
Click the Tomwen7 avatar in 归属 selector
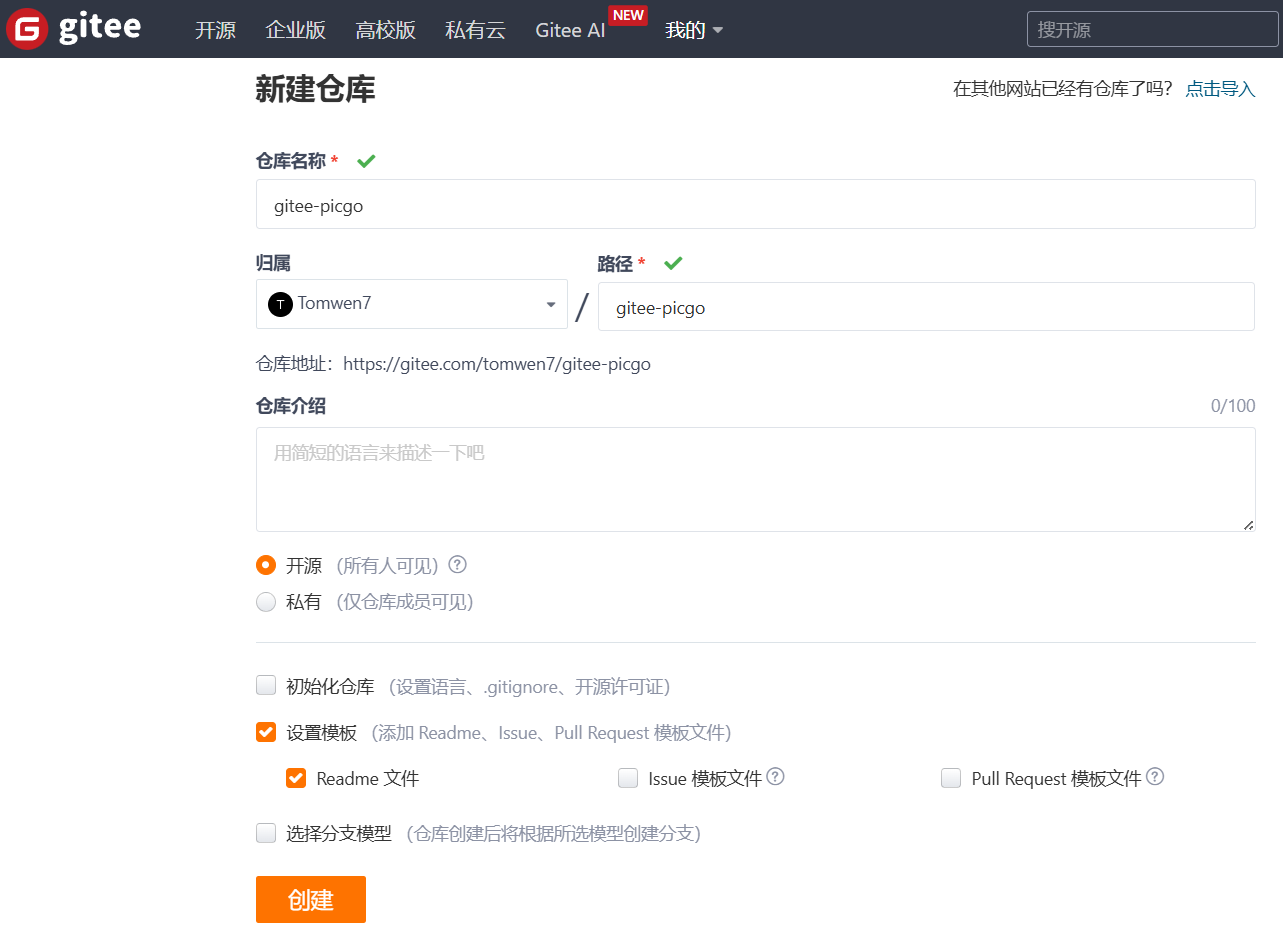pyautogui.click(x=280, y=304)
